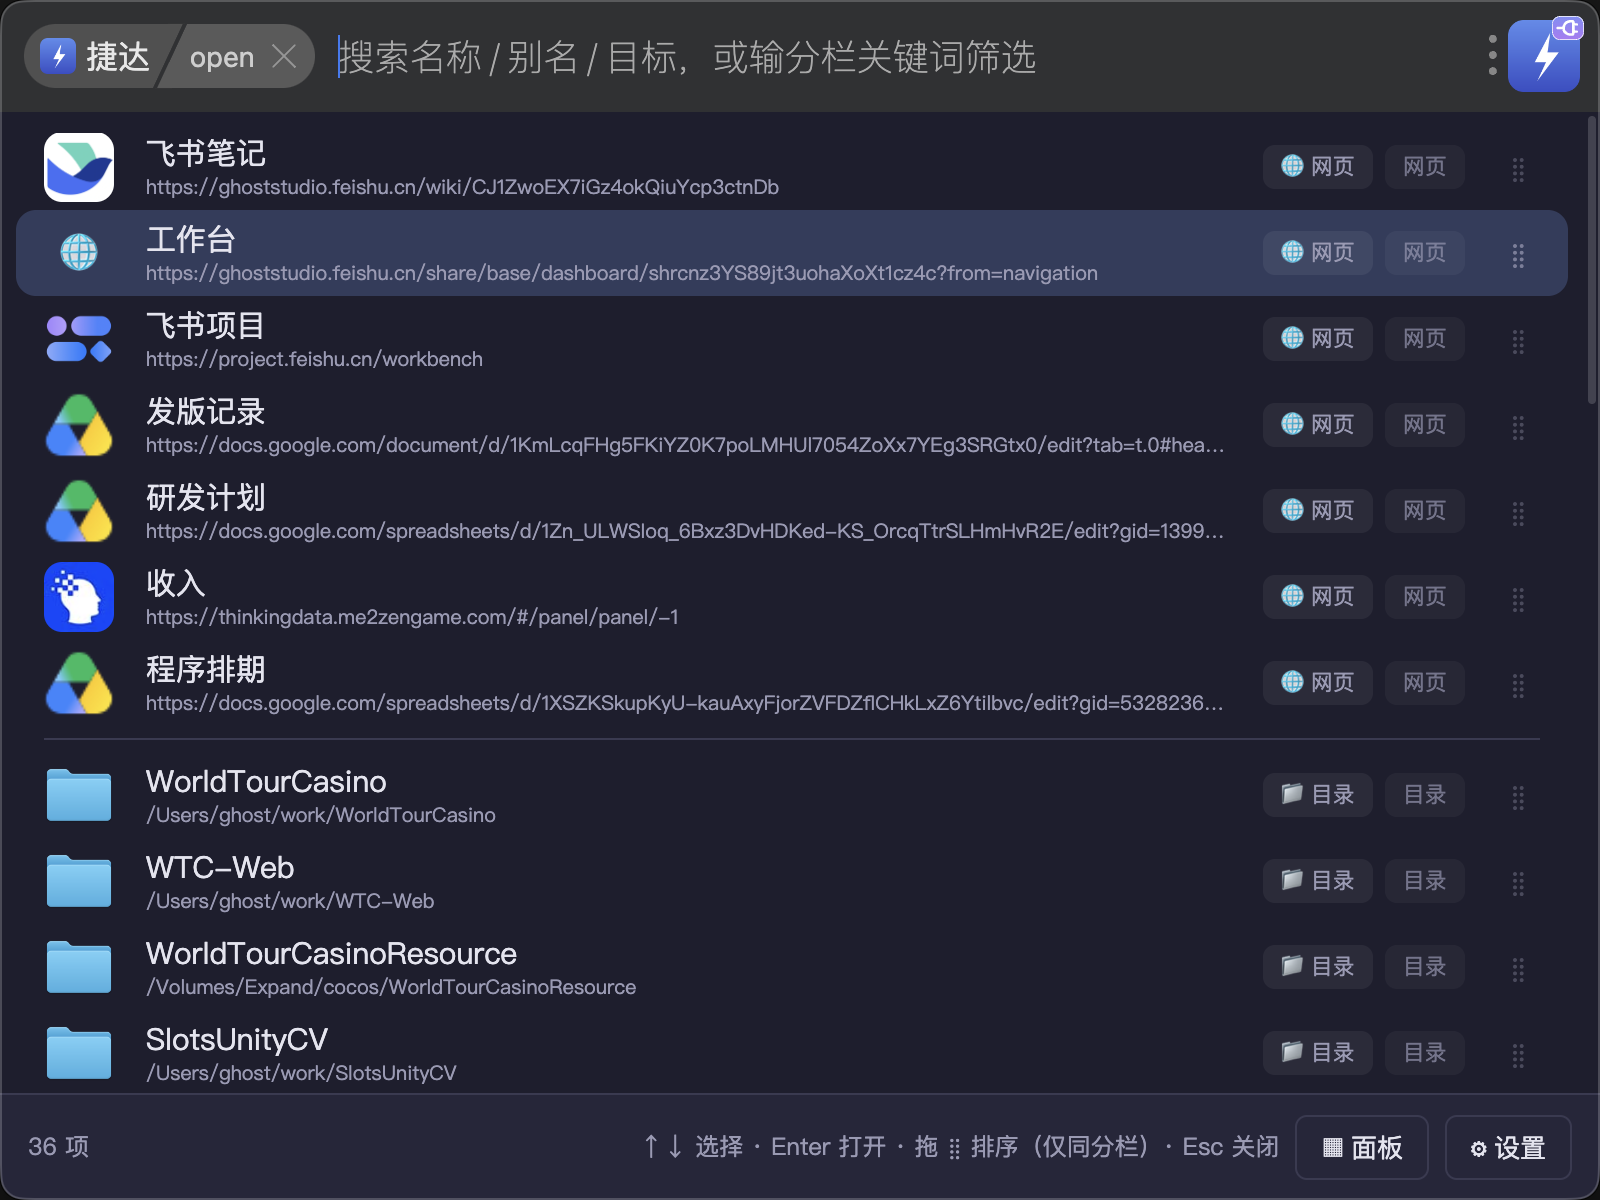Image resolution: width=1600 pixels, height=1200 pixels.
Task: Click the WorldTourCasino folder icon
Action: click(x=79, y=795)
